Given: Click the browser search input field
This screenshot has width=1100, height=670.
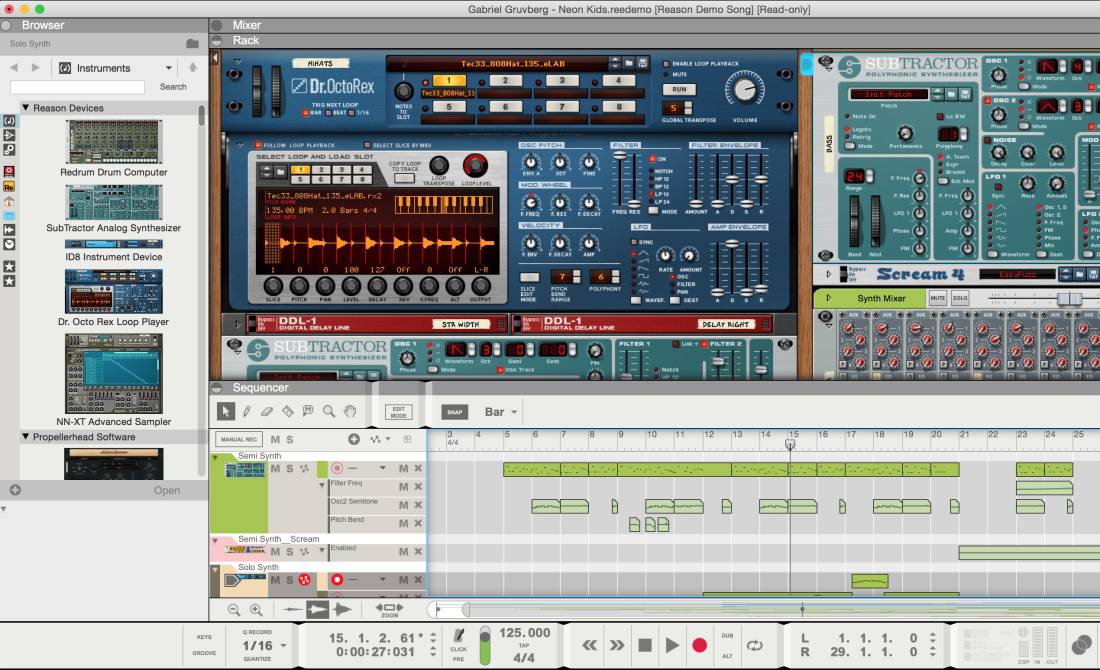Looking at the screenshot, I should (77, 87).
